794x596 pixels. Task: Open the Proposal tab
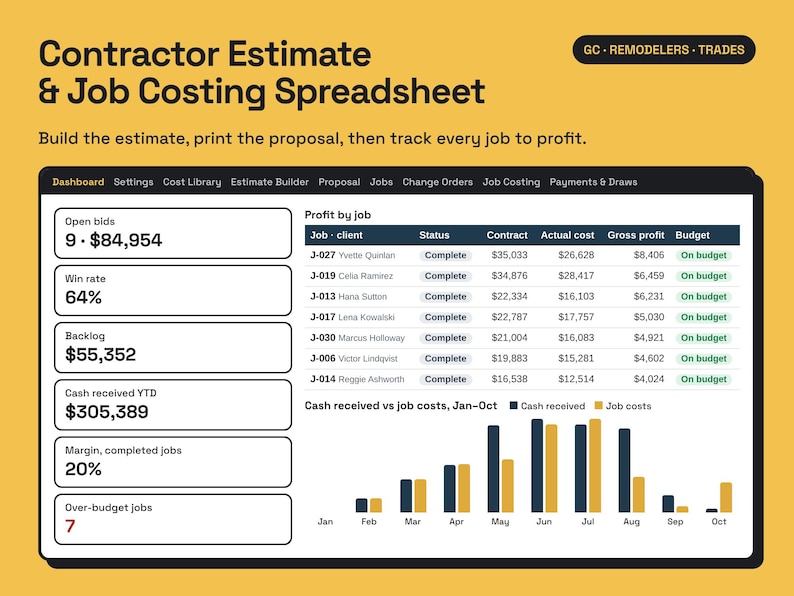[x=339, y=182]
